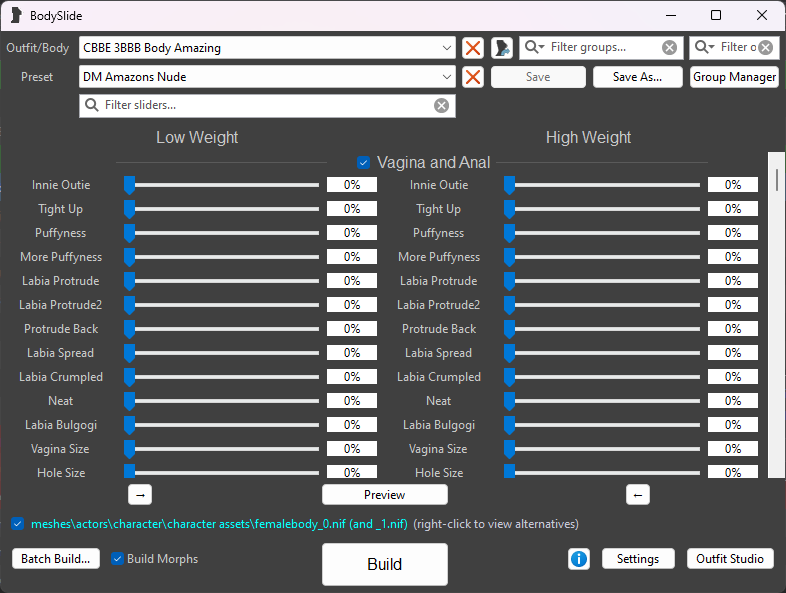Viewport: 786px width, 593px height.
Task: Delete the selected Outfit/Body project (red X)
Action: click(x=473, y=48)
